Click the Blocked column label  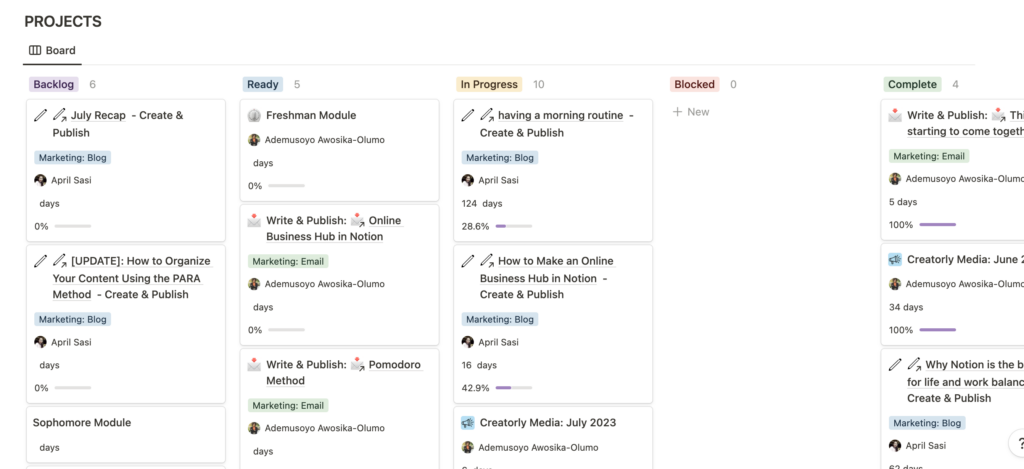694,84
